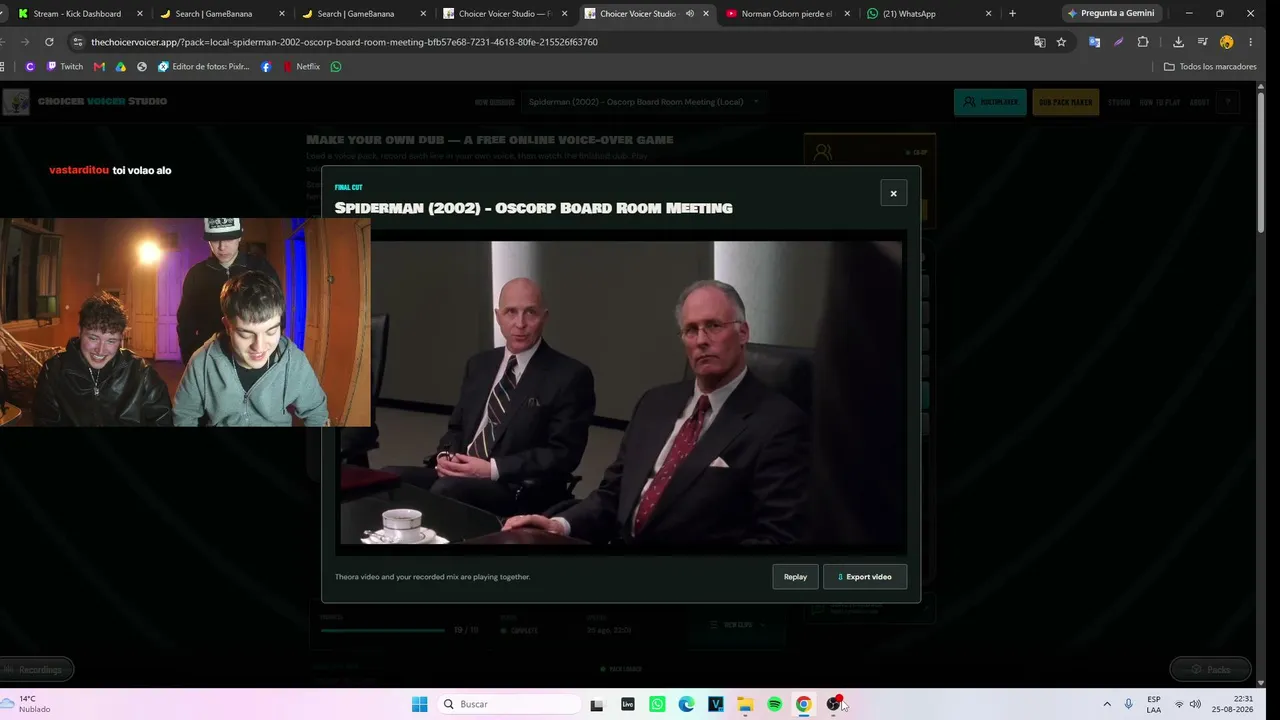Open OBS Studio from the taskbar
Screen dimensions: 1280x720
[833, 704]
